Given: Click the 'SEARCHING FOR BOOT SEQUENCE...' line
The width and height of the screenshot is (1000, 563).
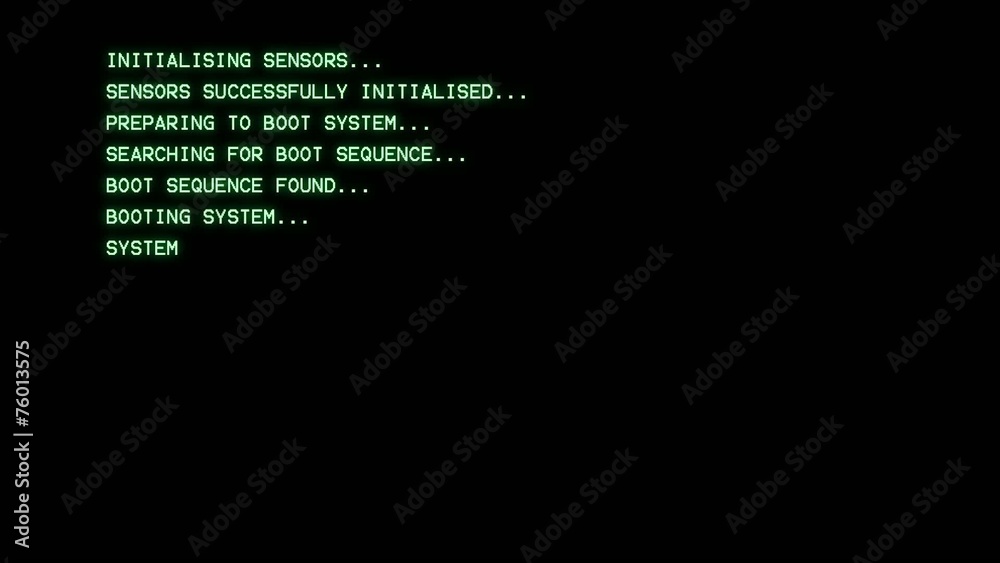Looking at the screenshot, I should coord(286,154).
